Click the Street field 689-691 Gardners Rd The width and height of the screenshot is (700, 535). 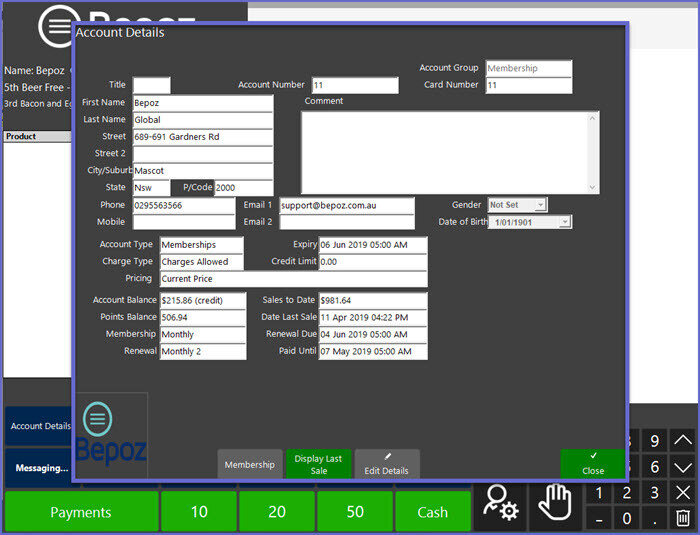click(203, 137)
